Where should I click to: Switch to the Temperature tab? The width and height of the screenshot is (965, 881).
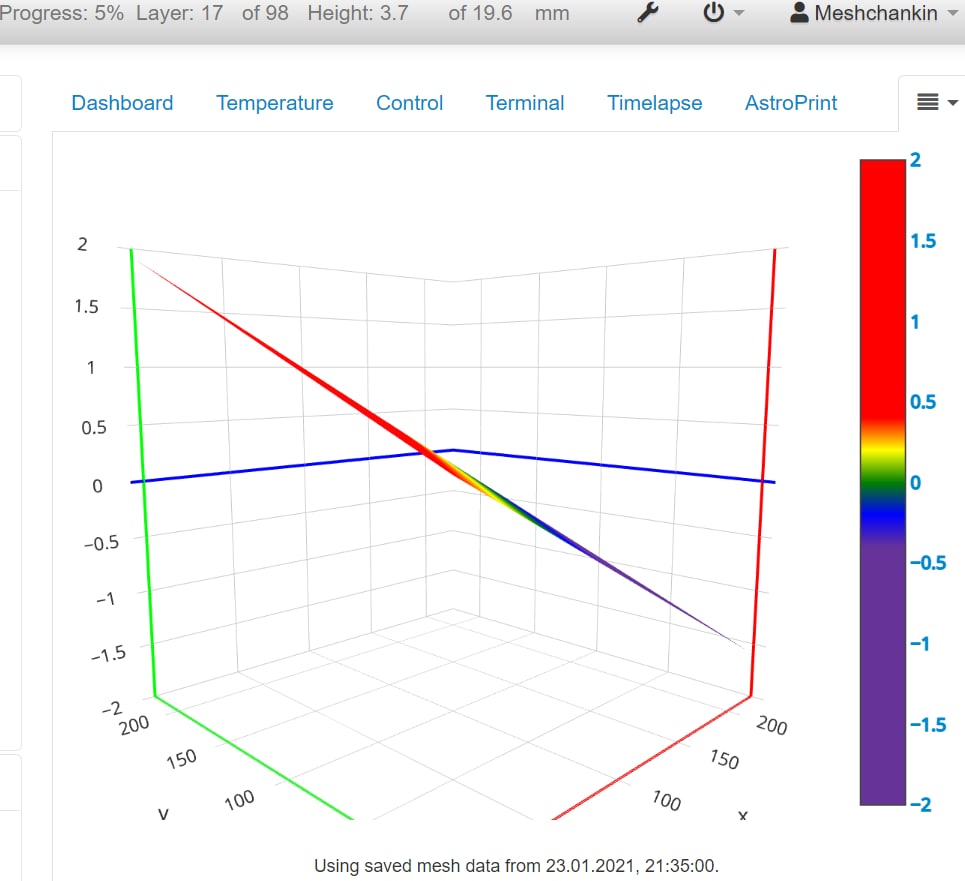[274, 103]
